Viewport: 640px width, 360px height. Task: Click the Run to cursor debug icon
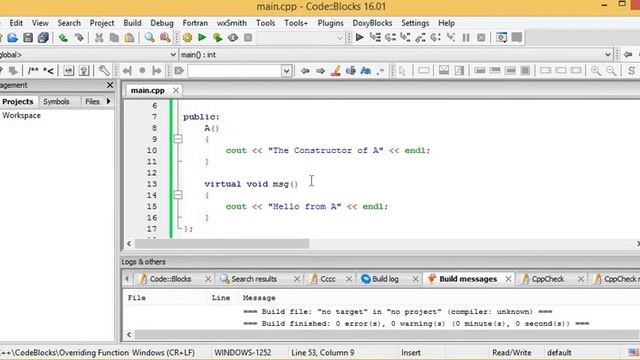375,38
